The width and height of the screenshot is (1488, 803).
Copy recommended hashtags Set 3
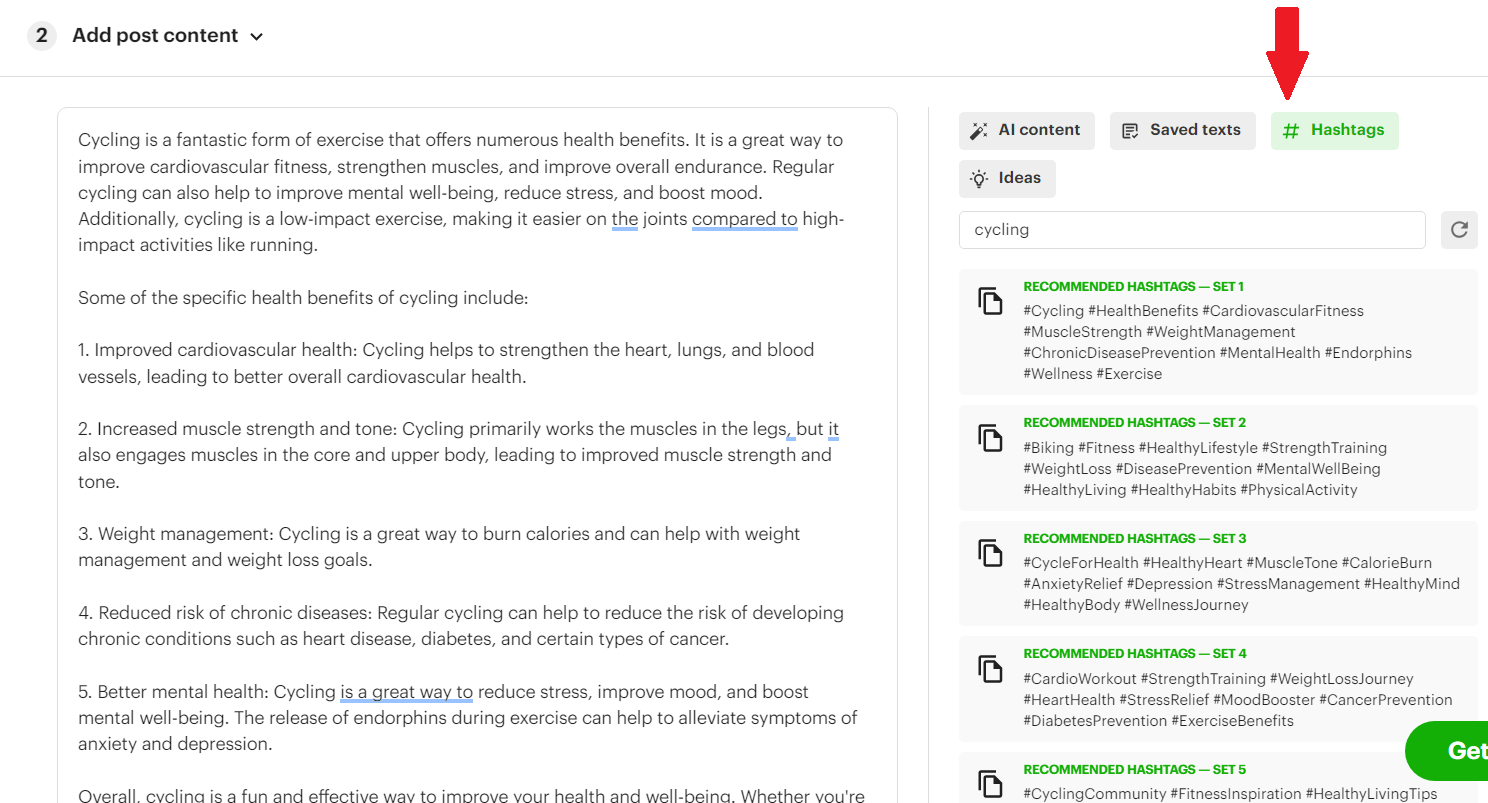(x=990, y=553)
